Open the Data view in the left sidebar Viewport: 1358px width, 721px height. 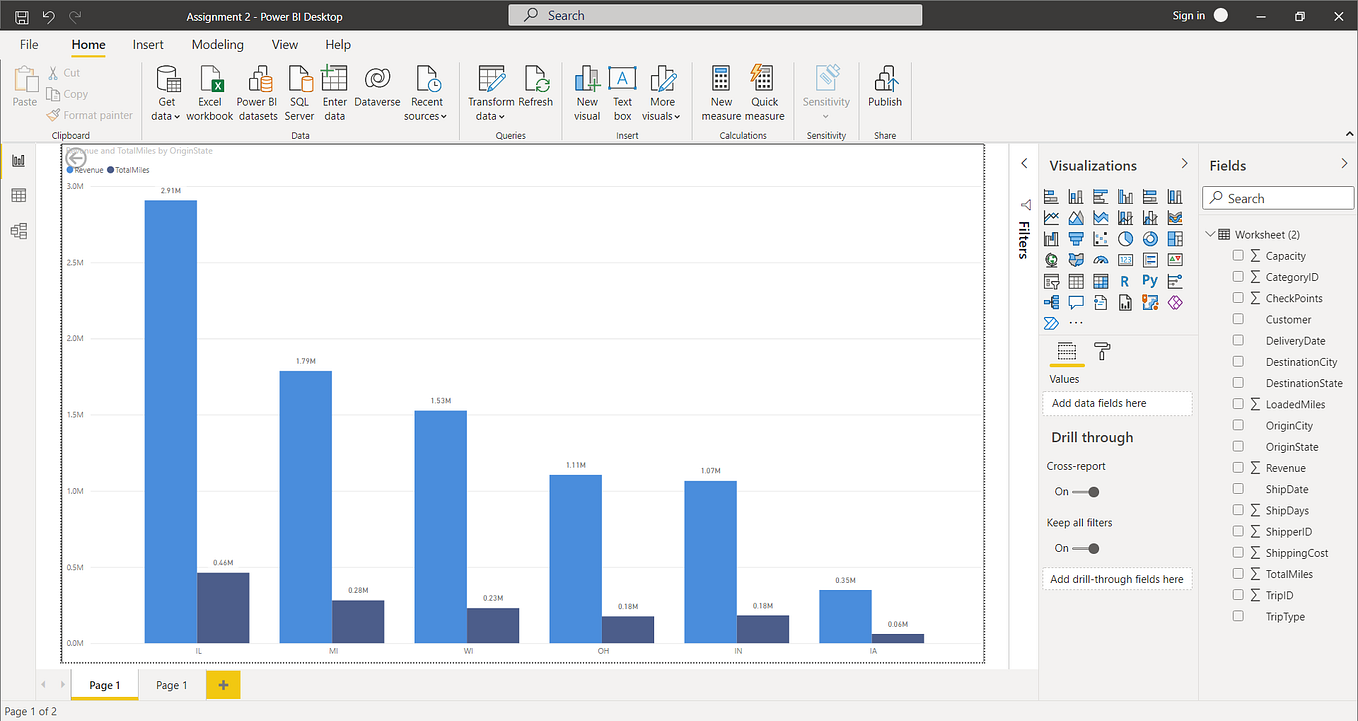pos(18,195)
